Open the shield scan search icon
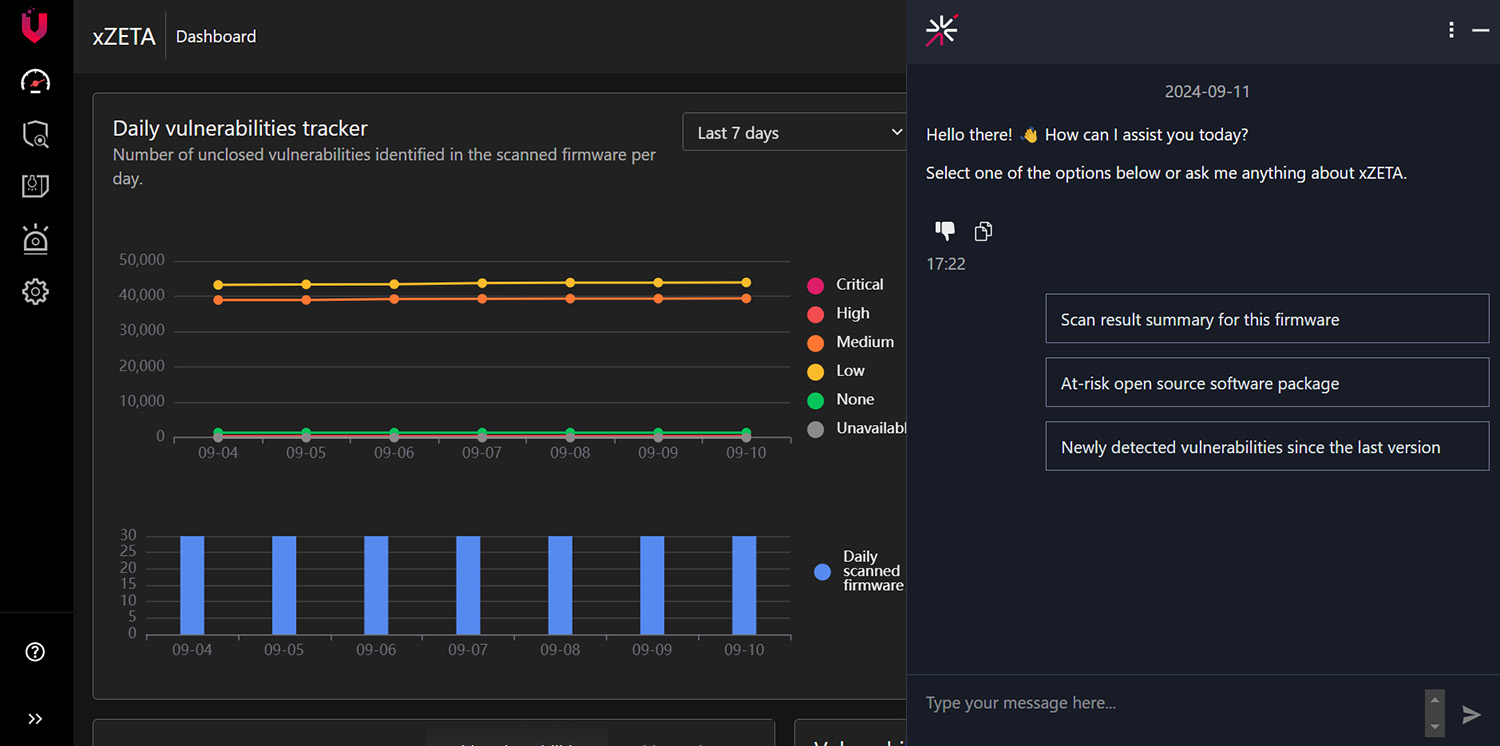The height and width of the screenshot is (746, 1500). [35, 134]
